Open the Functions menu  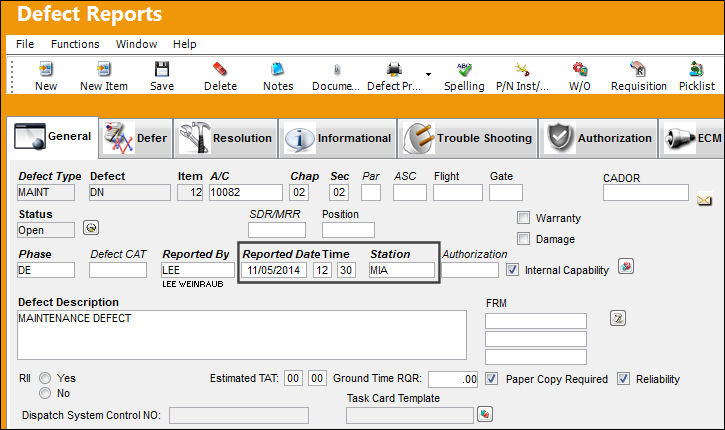click(75, 44)
